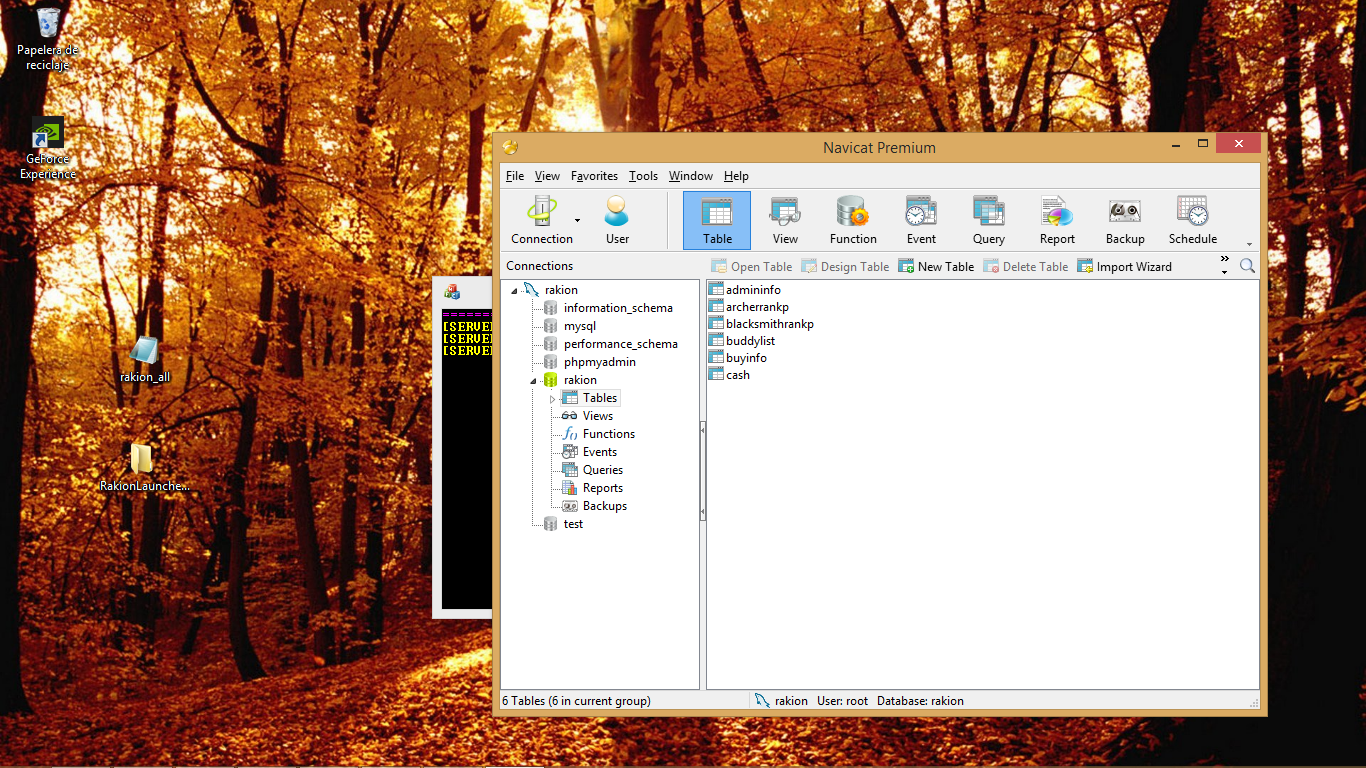The height and width of the screenshot is (768, 1366).
Task: Open the Connection dropdown arrow
Action: 577,220
